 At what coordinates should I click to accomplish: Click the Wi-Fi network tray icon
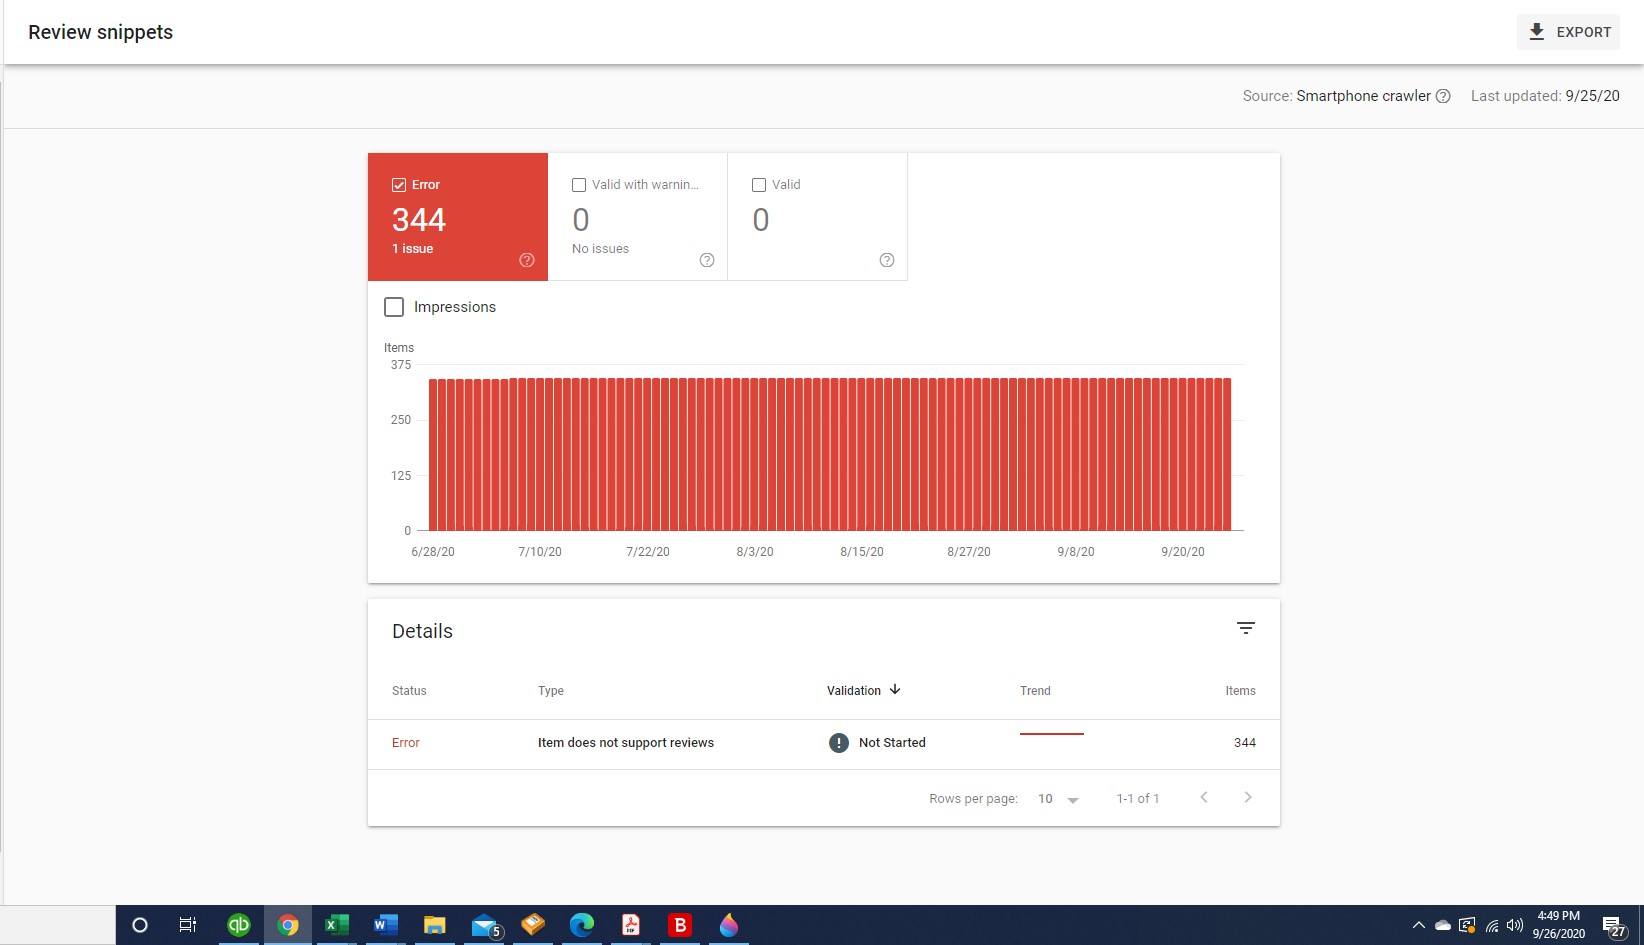coord(1492,925)
